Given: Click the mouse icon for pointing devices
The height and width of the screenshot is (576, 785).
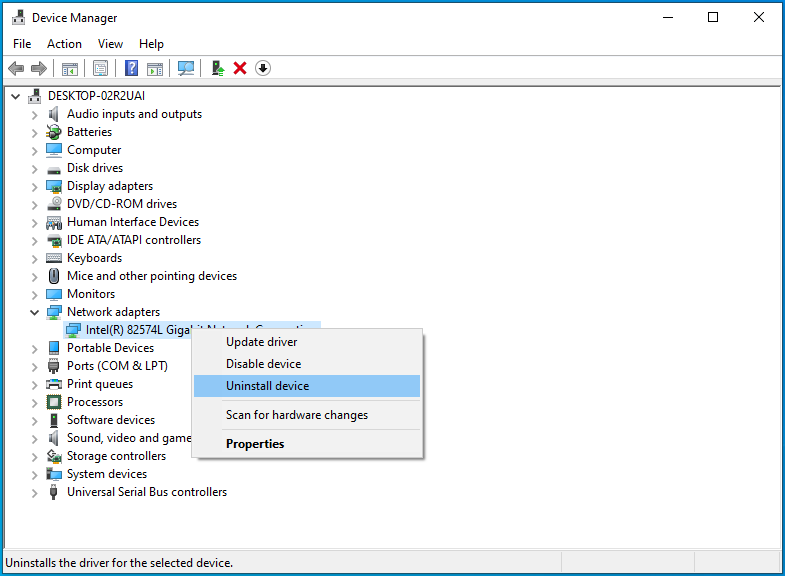Looking at the screenshot, I should coord(54,276).
